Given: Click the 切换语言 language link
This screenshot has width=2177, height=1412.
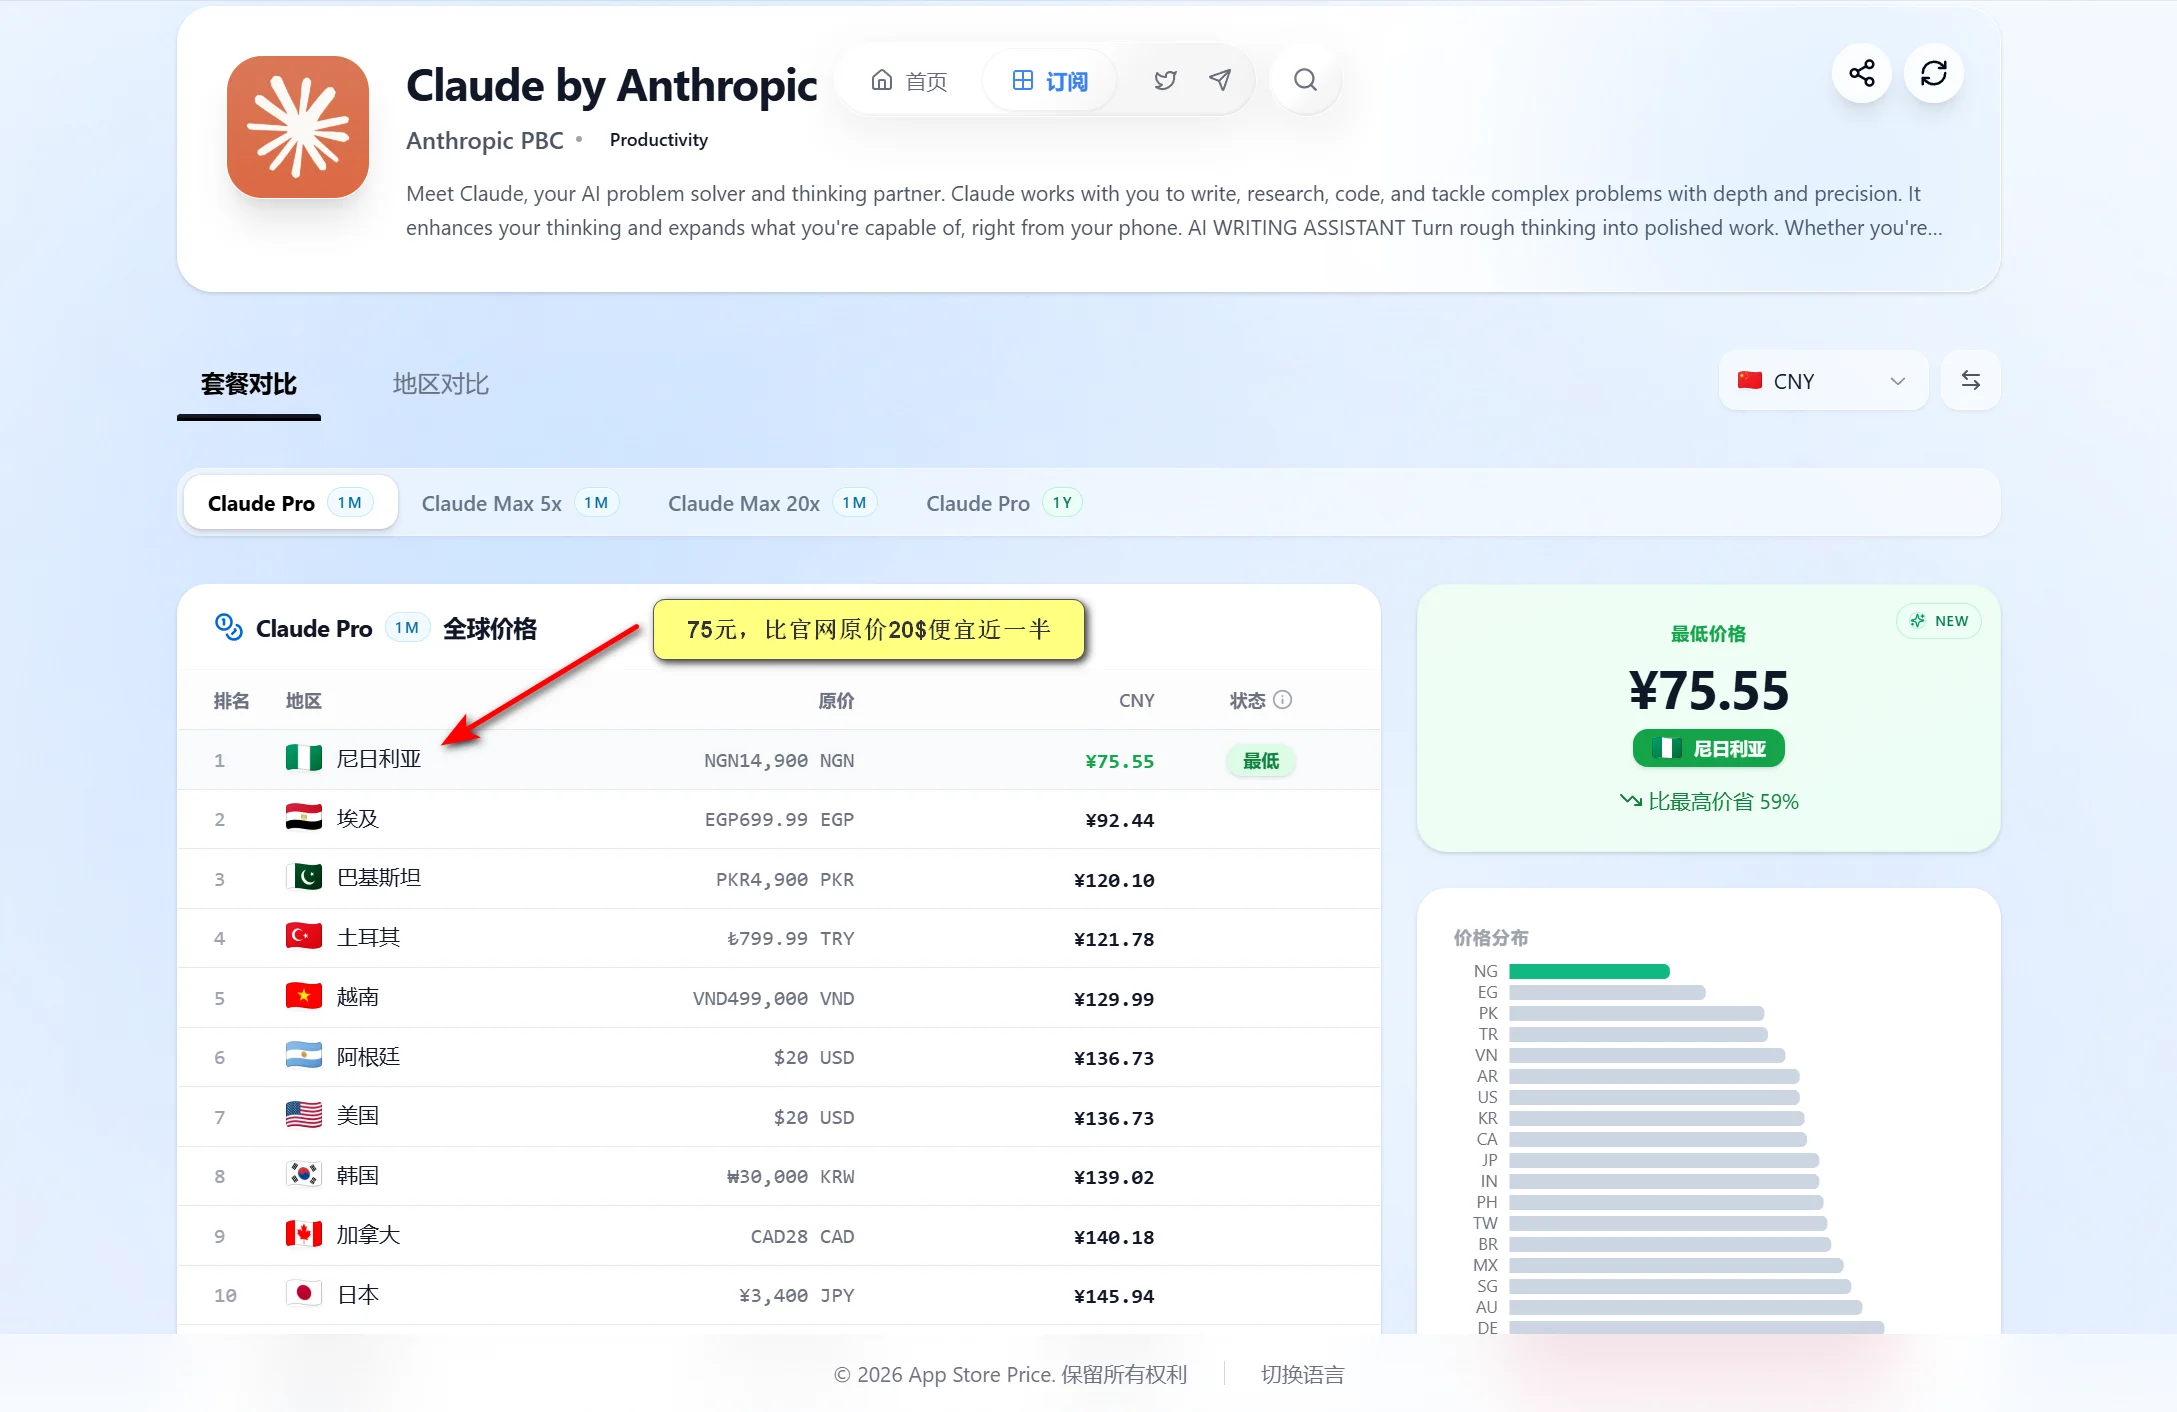Looking at the screenshot, I should coord(1302,1374).
